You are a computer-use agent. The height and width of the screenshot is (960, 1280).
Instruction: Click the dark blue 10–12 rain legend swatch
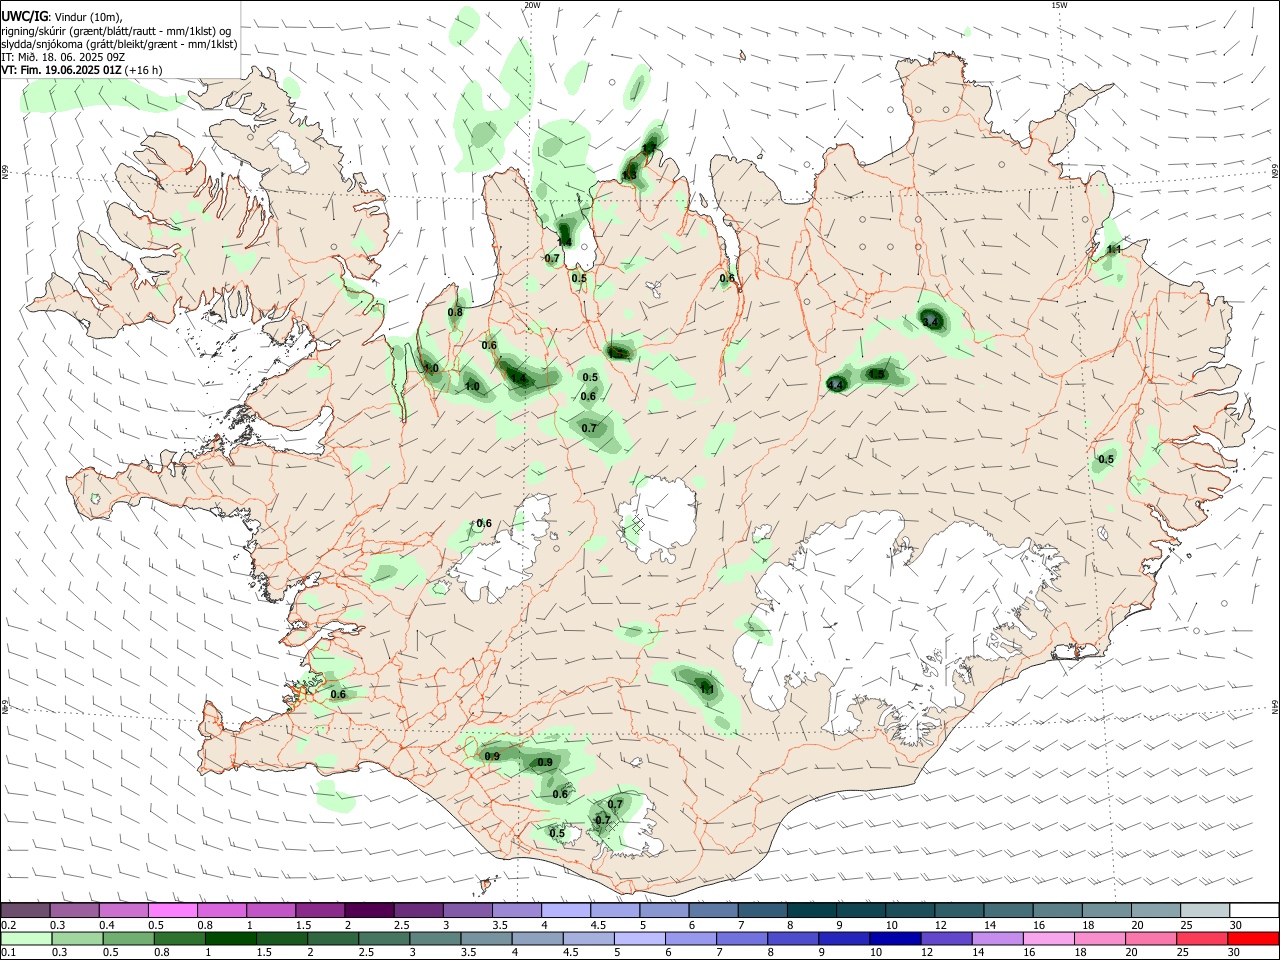click(x=894, y=939)
